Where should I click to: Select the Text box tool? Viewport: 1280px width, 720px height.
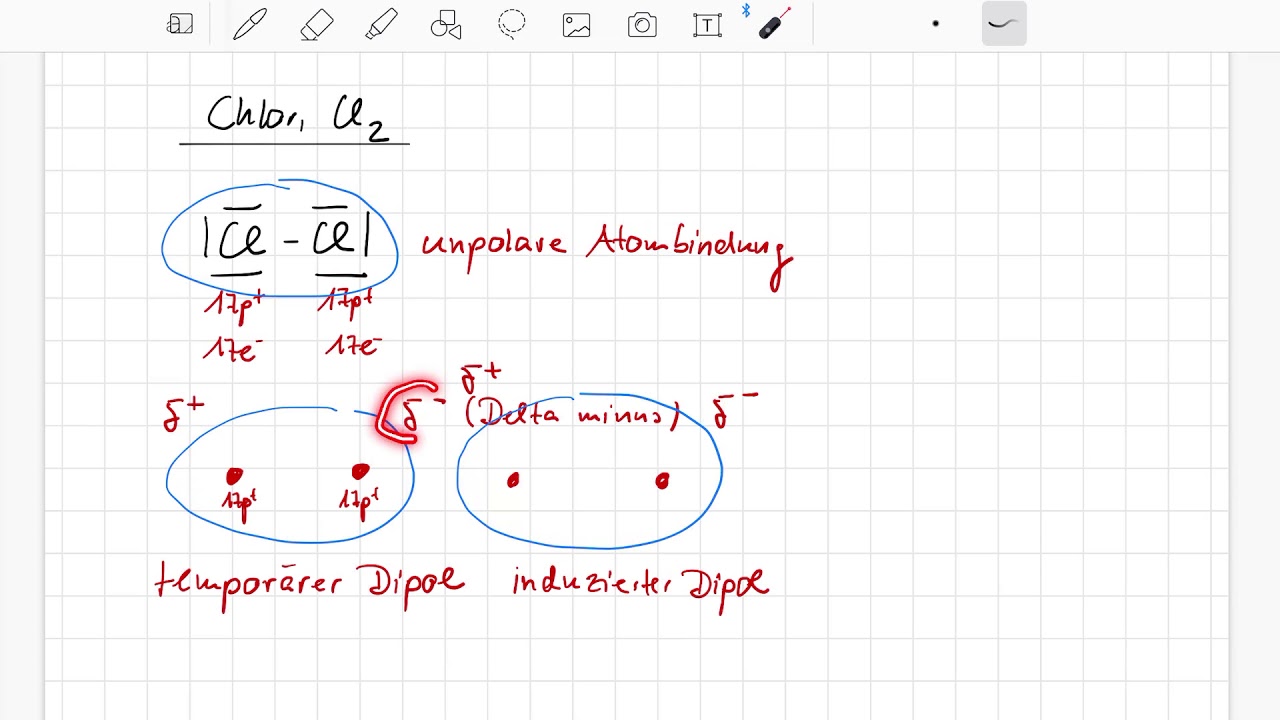point(707,25)
